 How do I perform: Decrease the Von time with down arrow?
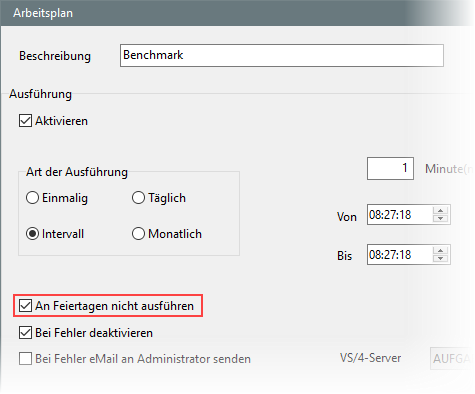(x=441, y=219)
